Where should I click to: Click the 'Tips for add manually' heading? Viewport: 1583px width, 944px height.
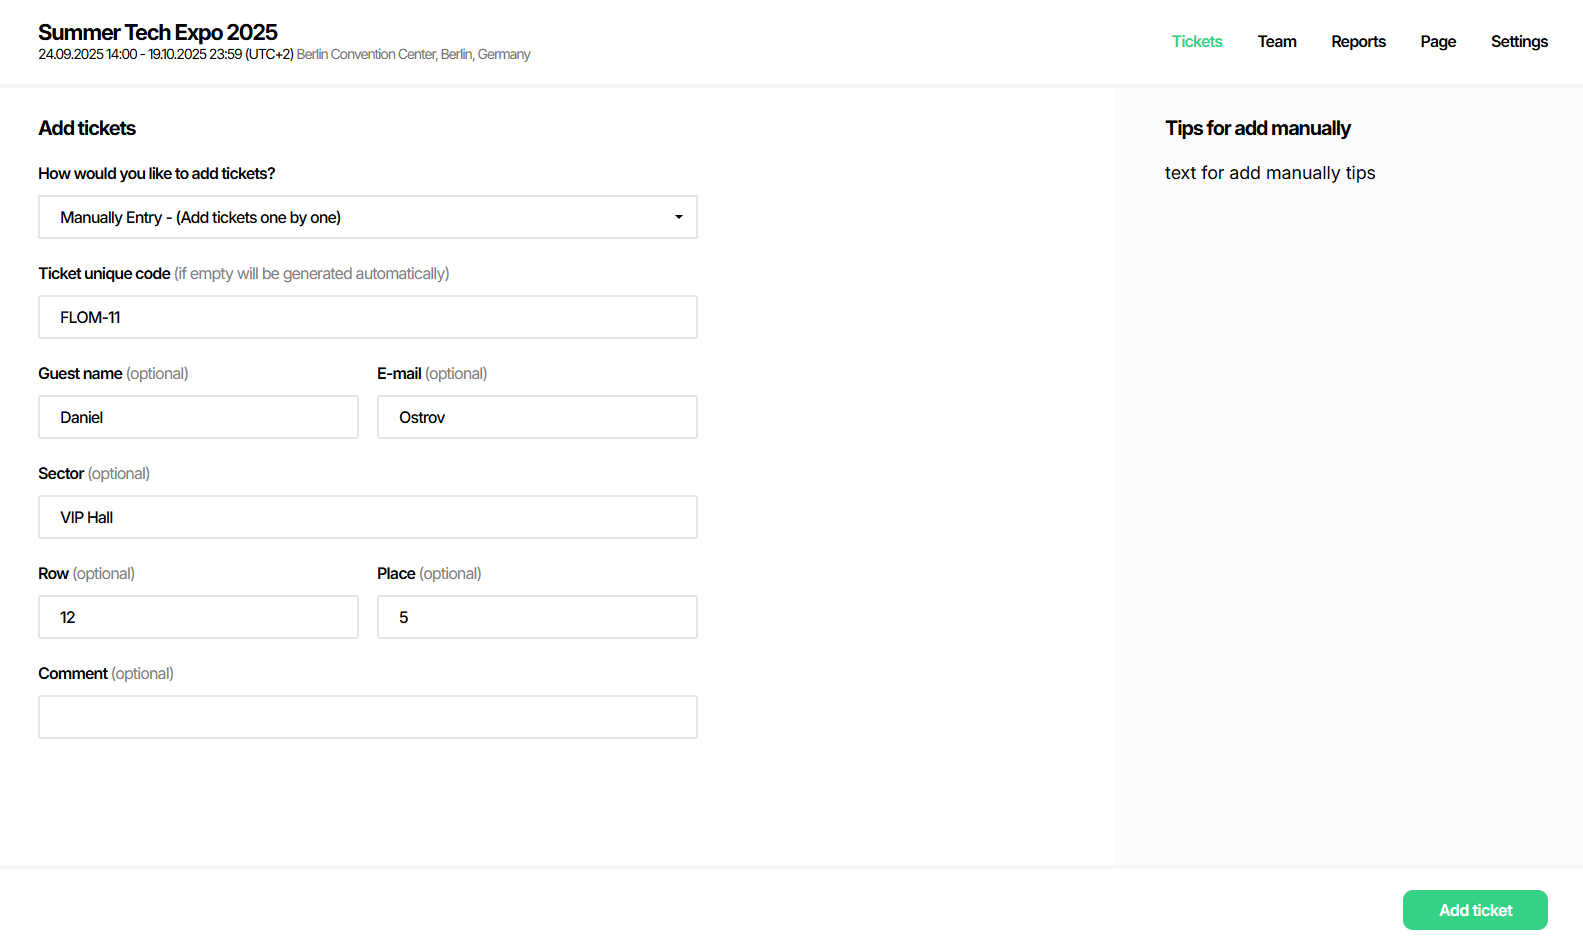1257,128
